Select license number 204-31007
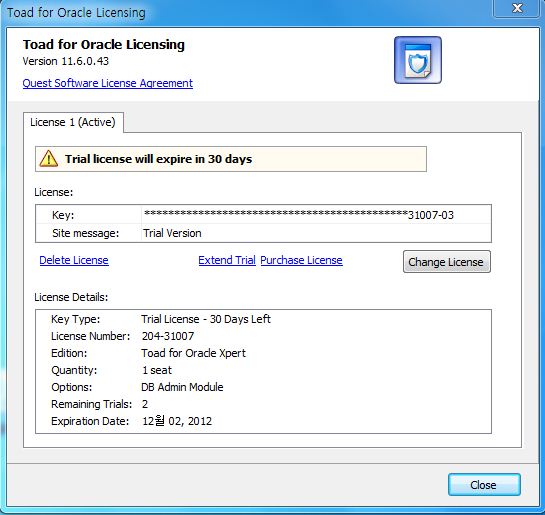Image resolution: width=545 pixels, height=515 pixels. click(x=168, y=336)
